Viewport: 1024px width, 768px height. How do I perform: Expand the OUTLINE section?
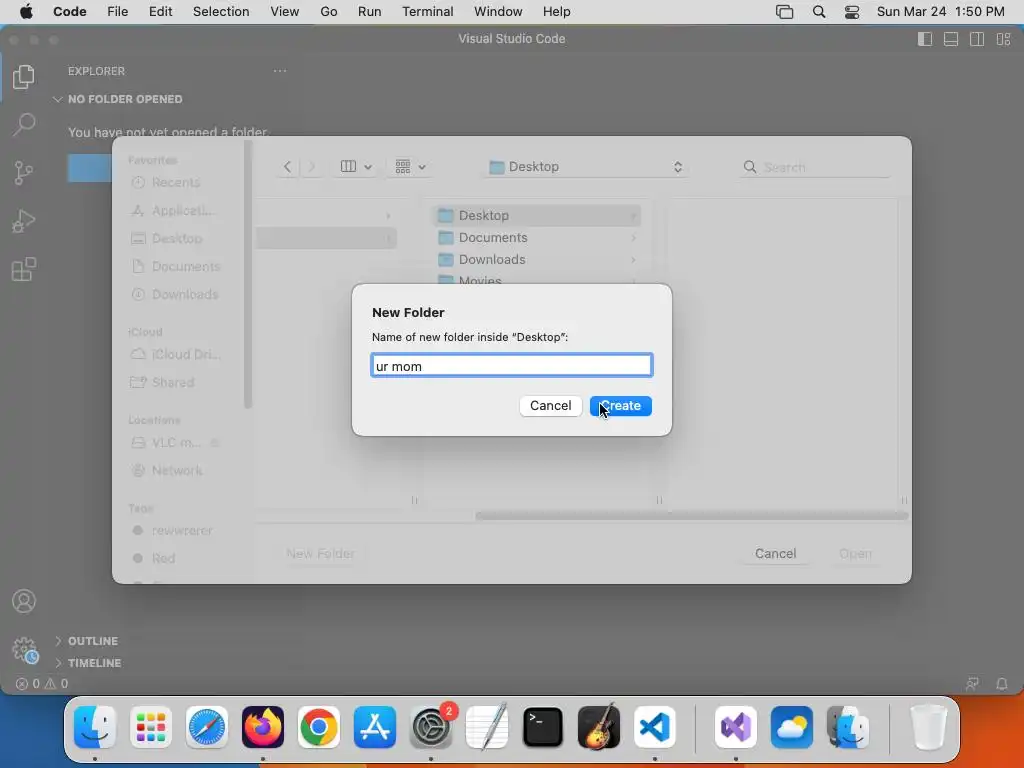coord(86,641)
